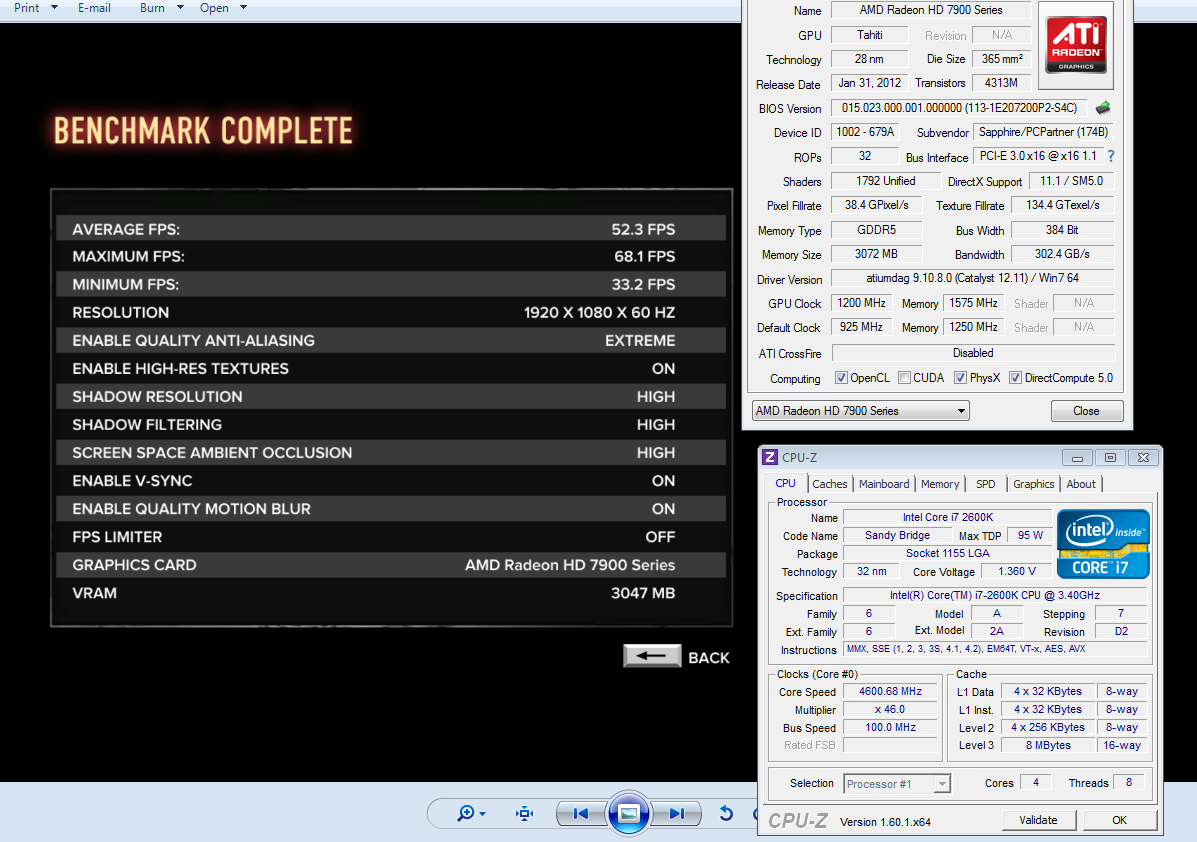Start the slide show

point(628,814)
